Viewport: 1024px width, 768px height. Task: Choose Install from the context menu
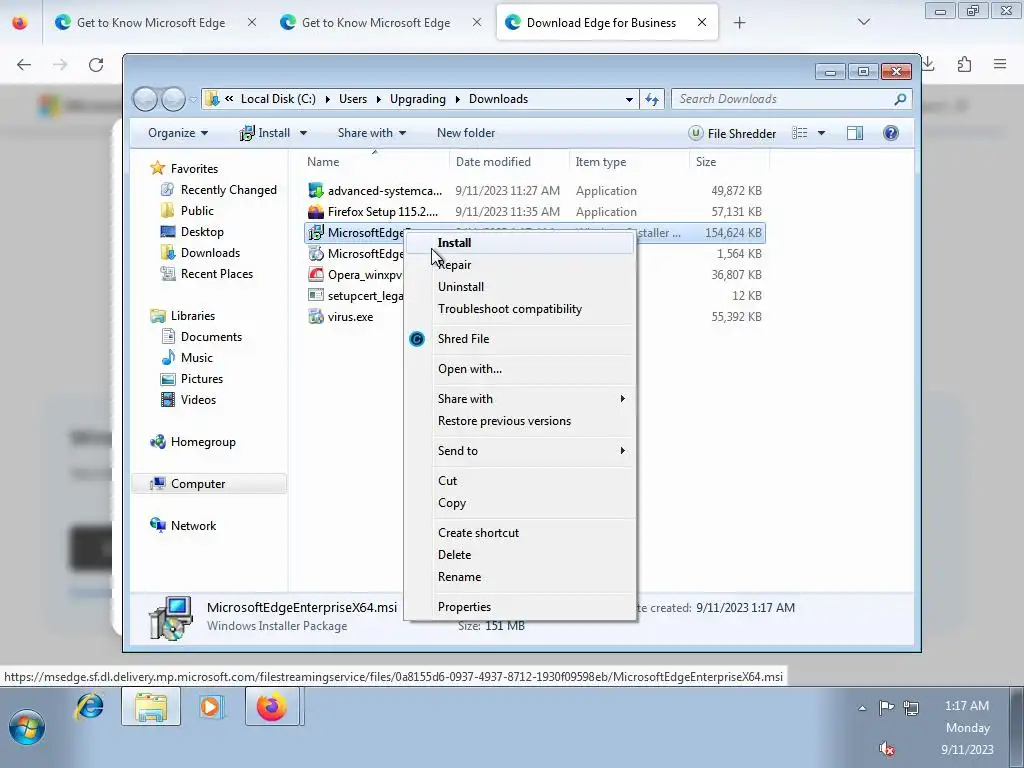(454, 243)
